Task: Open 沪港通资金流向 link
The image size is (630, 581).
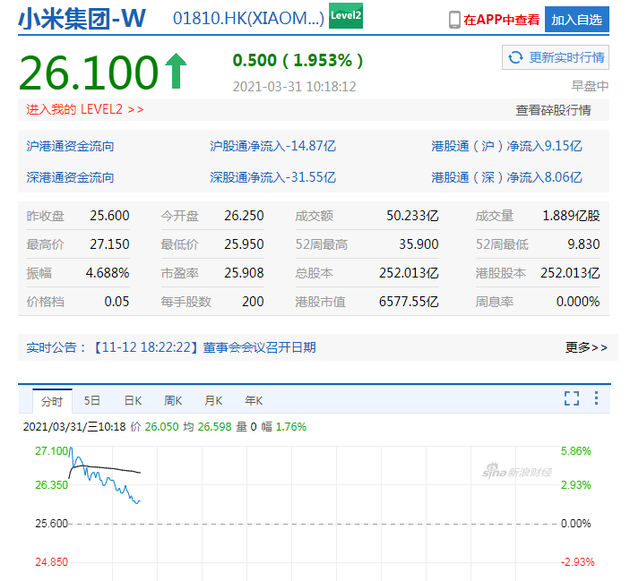Action: pos(70,146)
